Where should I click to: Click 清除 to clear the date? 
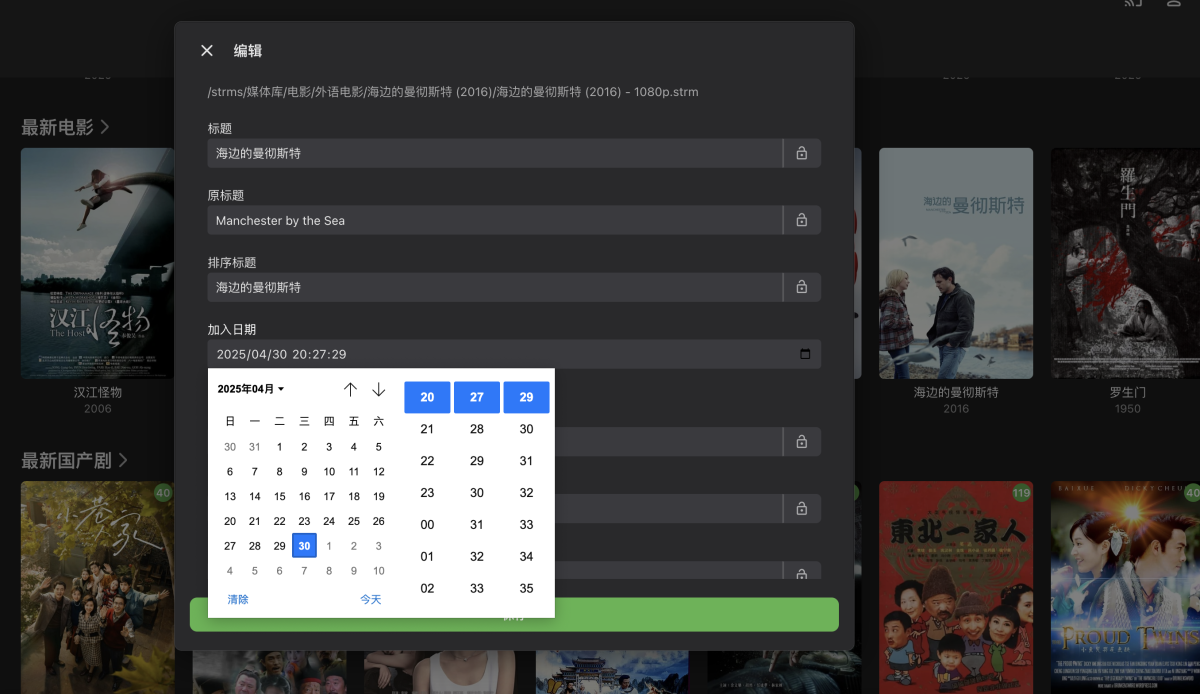click(x=238, y=599)
